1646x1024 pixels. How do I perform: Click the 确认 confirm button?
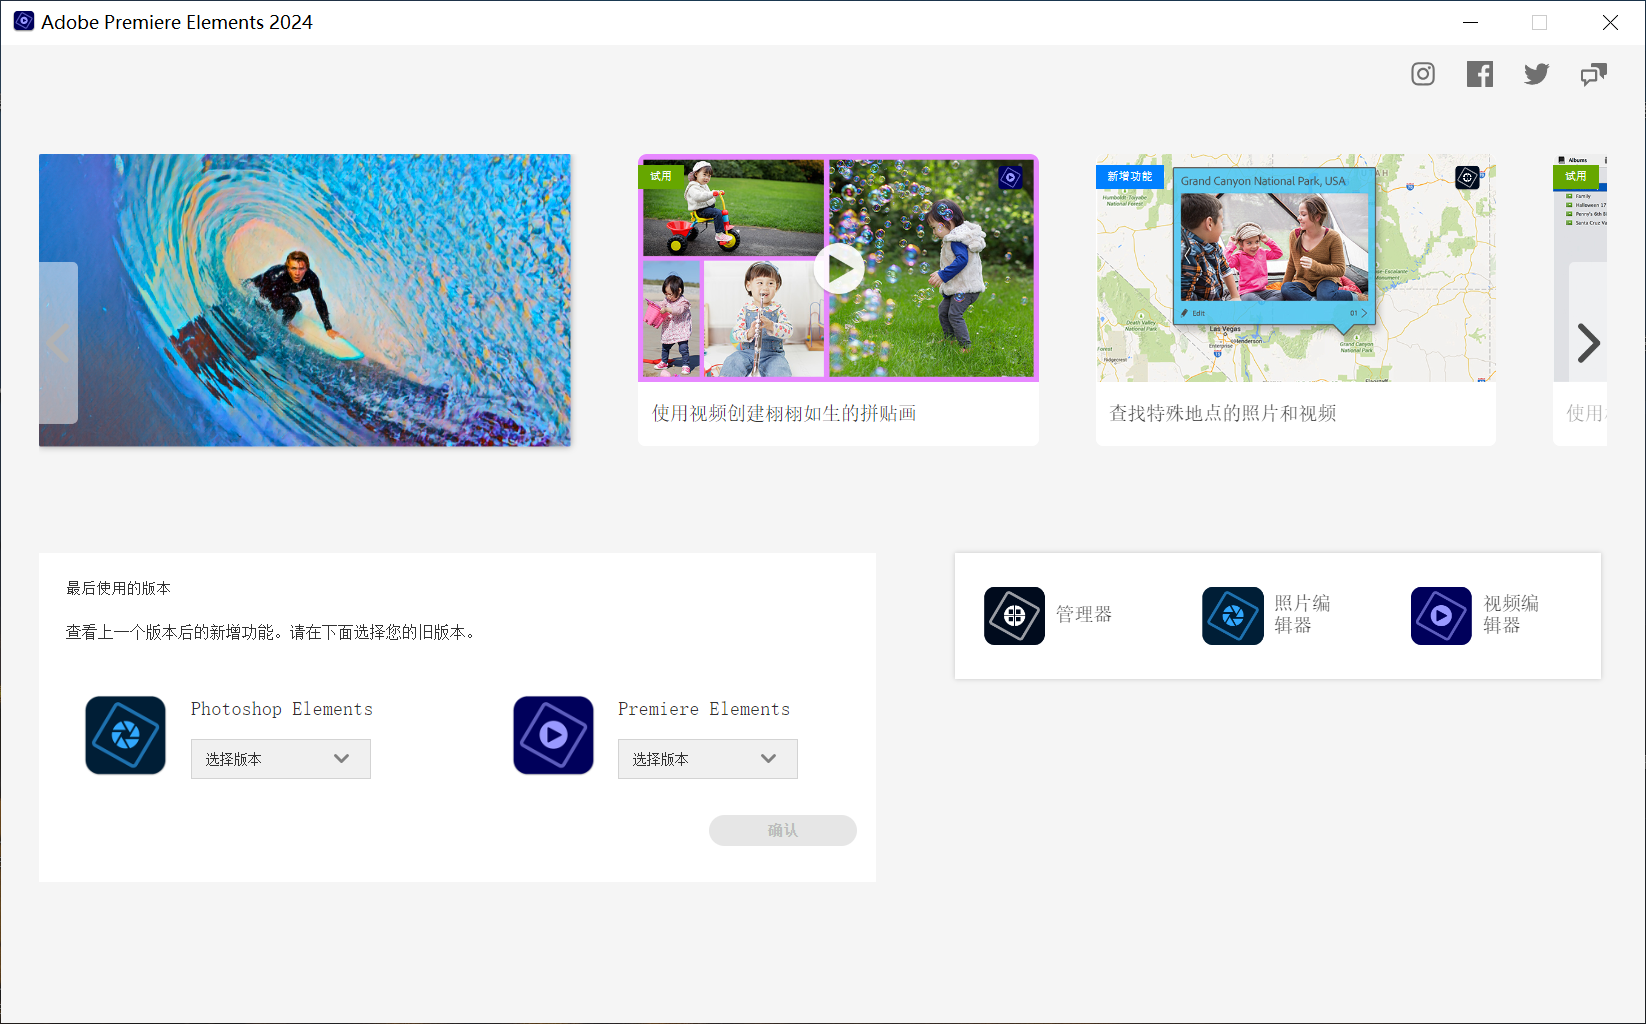(783, 830)
